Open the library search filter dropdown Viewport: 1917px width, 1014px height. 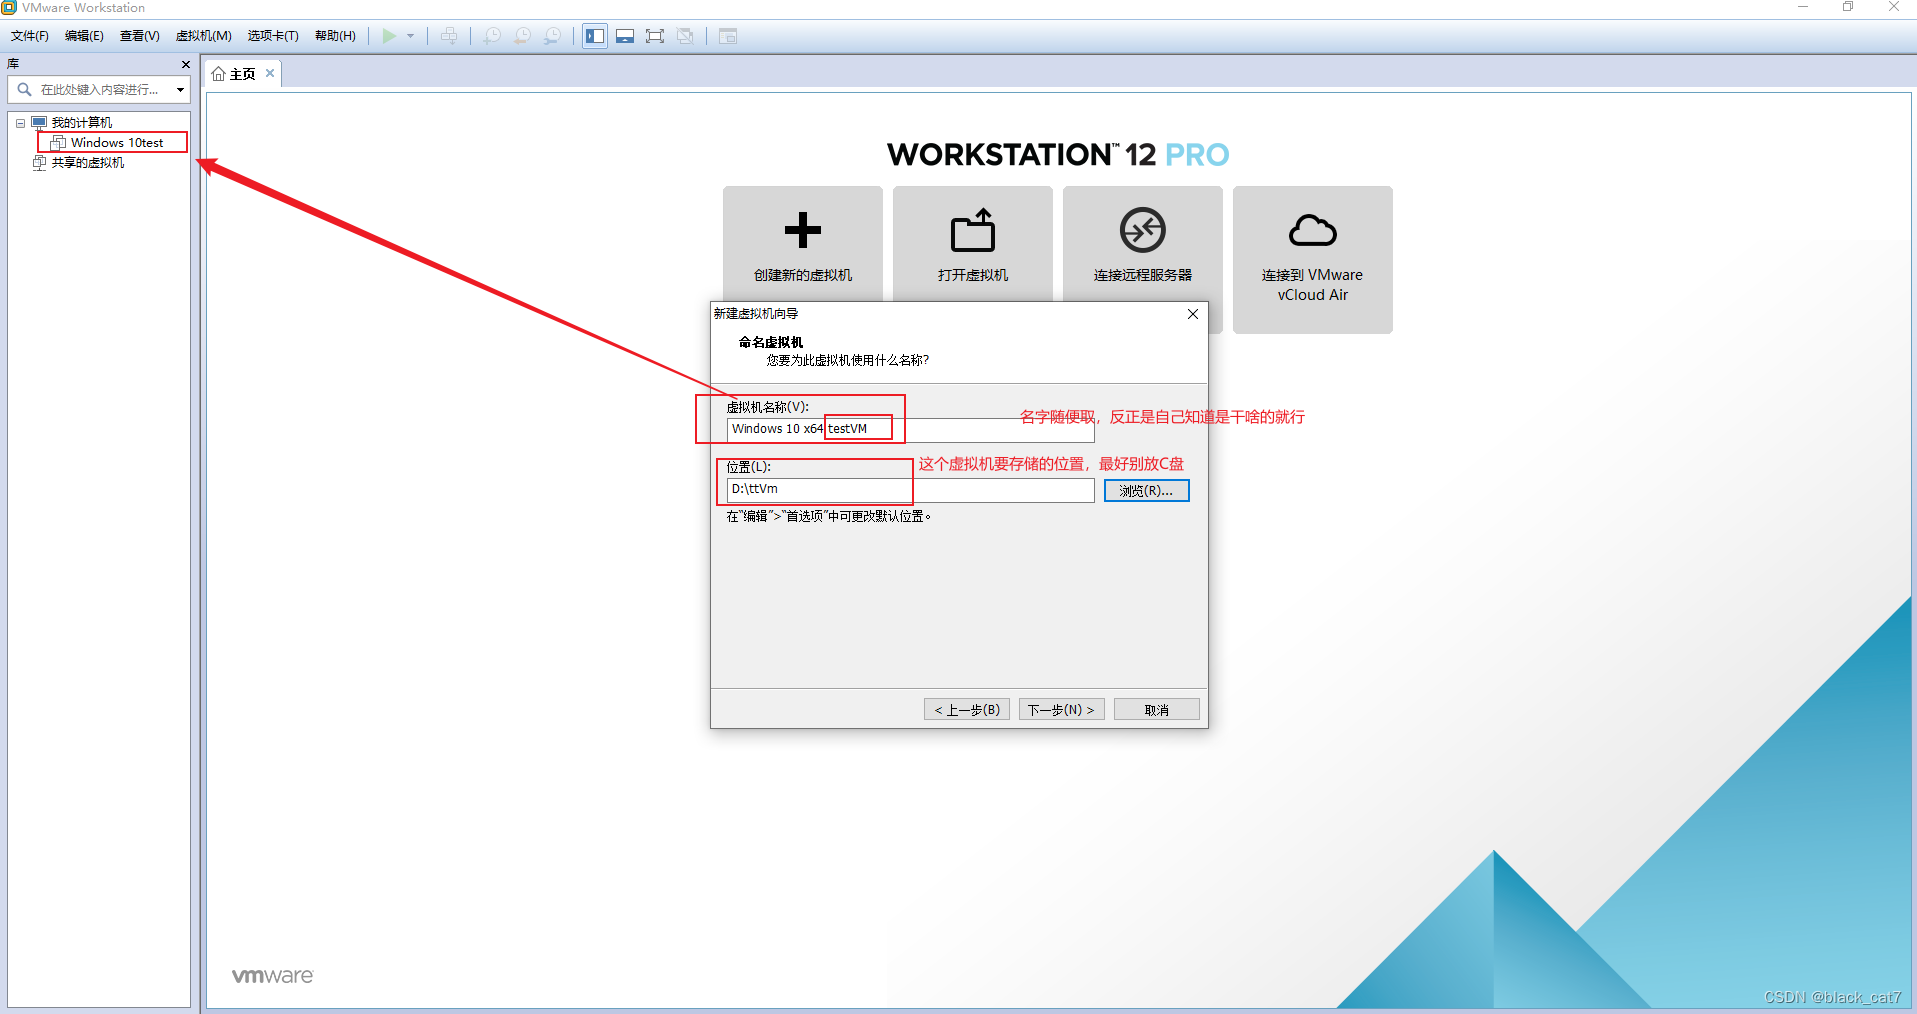click(x=180, y=90)
